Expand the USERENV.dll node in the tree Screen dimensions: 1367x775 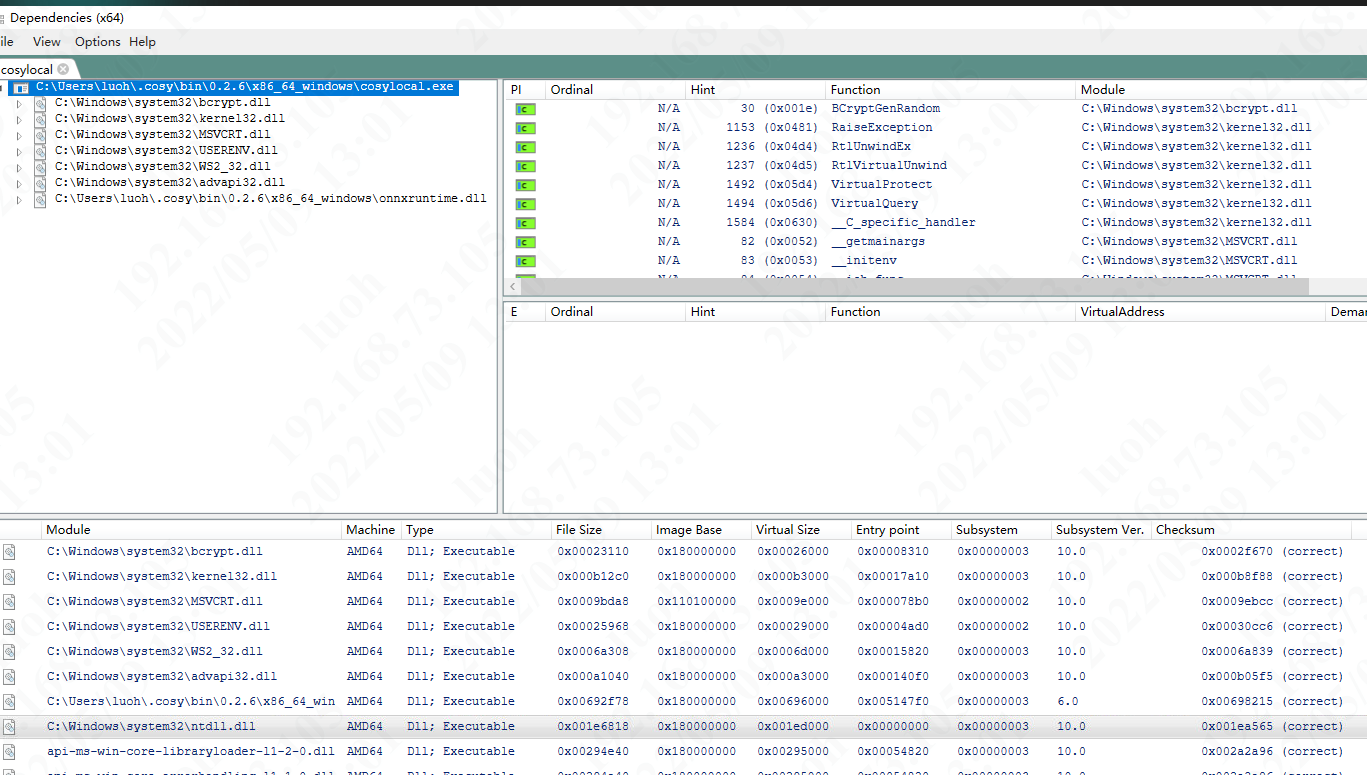pos(18,151)
